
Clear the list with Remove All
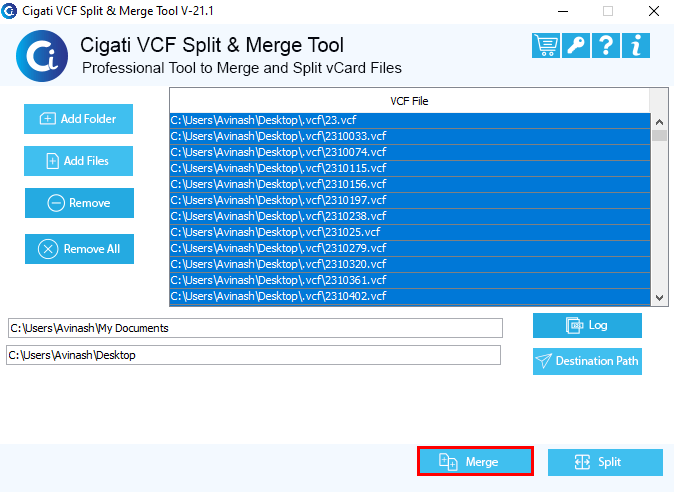[79, 249]
